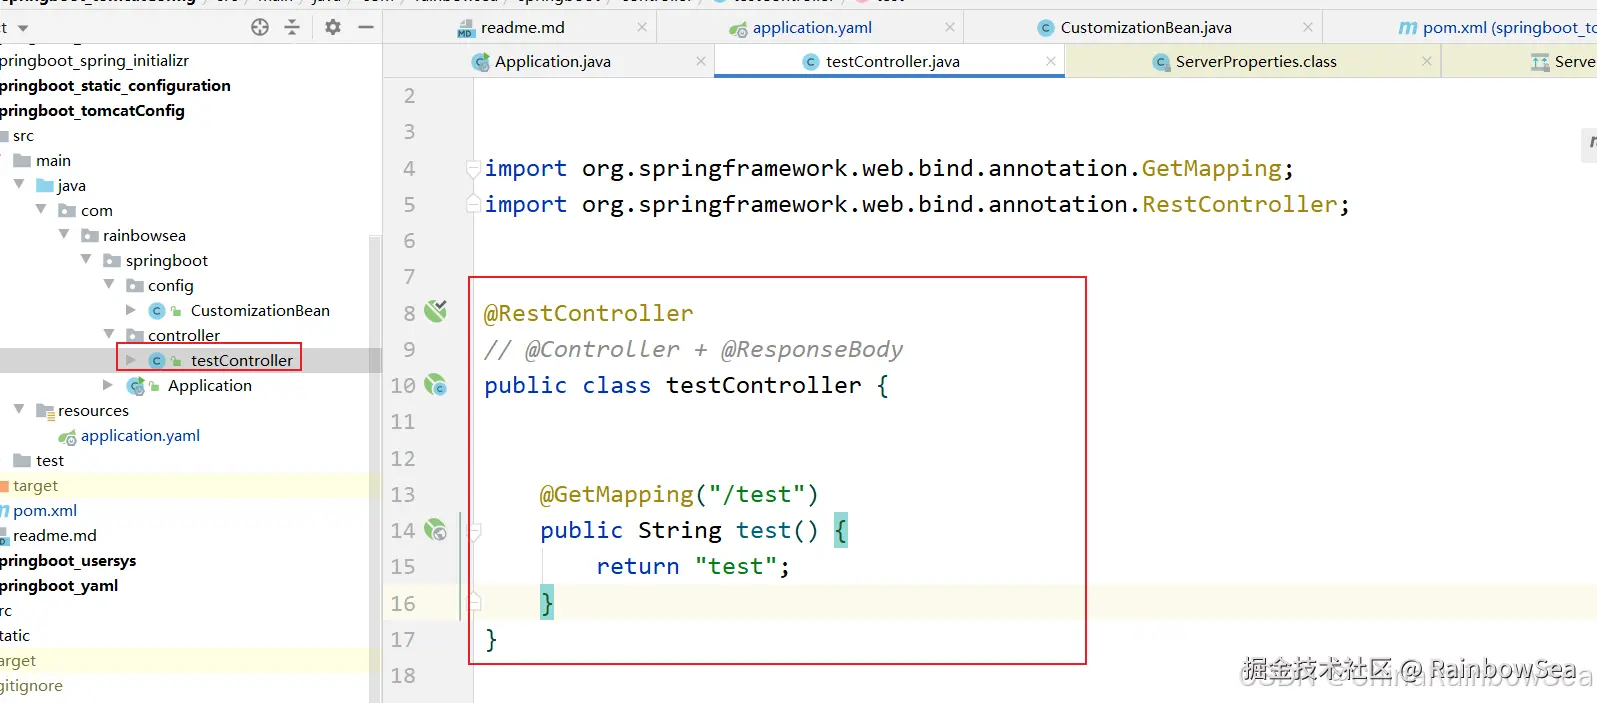This screenshot has width=1597, height=703.
Task: Fold the test() method at line 14
Action: pyautogui.click(x=475, y=531)
